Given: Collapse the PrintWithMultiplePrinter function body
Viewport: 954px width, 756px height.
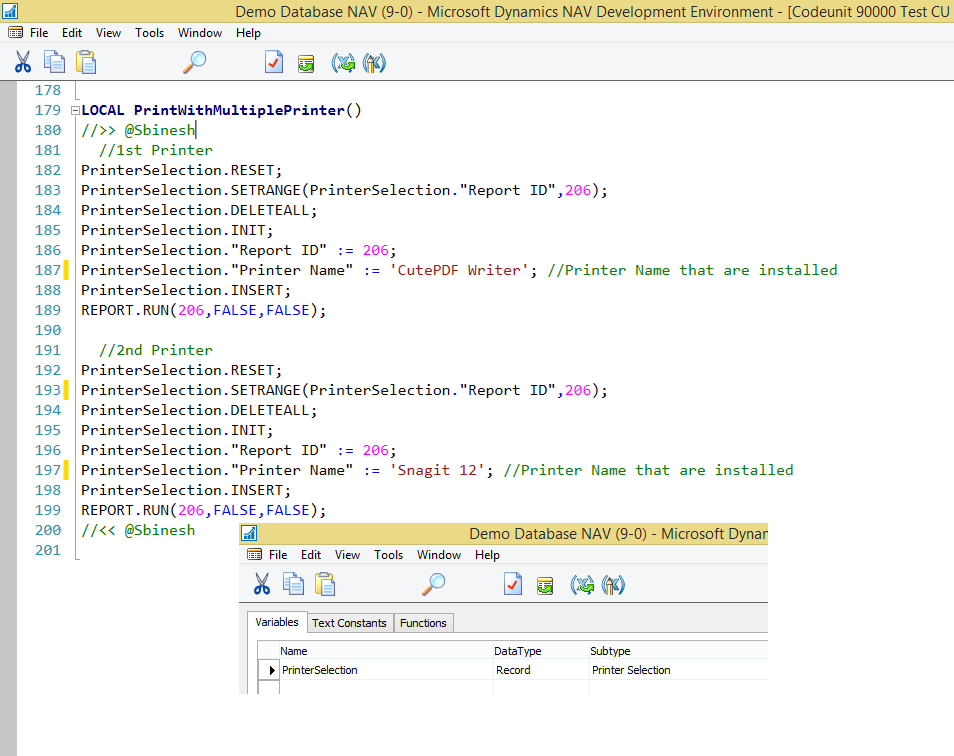Looking at the screenshot, I should click(x=75, y=110).
